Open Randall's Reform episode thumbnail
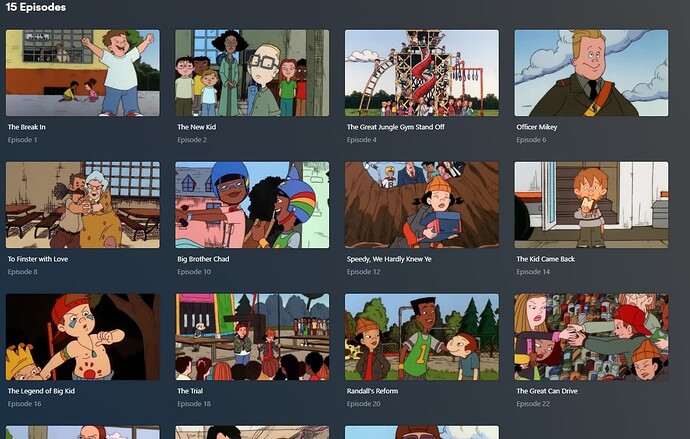The image size is (690, 439). pyautogui.click(x=422, y=337)
